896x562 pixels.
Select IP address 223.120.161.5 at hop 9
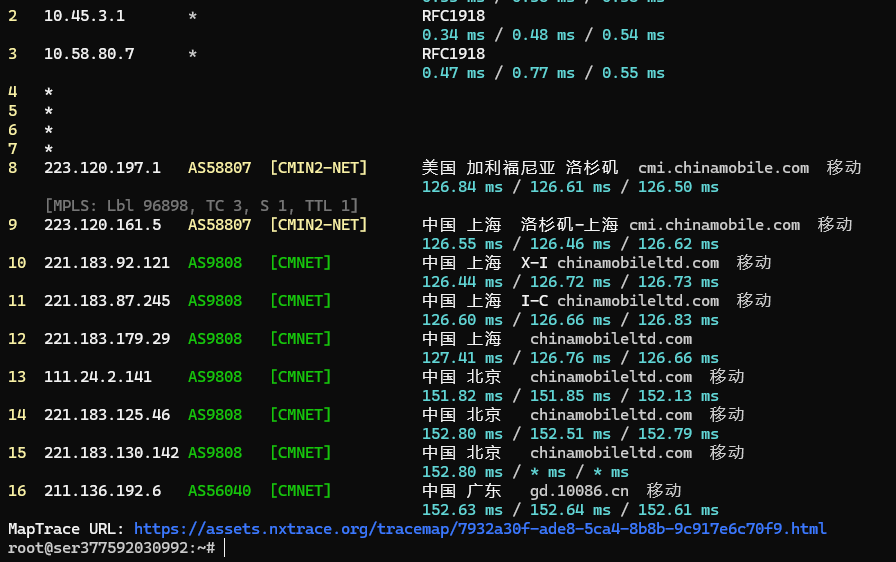[x=102, y=225]
